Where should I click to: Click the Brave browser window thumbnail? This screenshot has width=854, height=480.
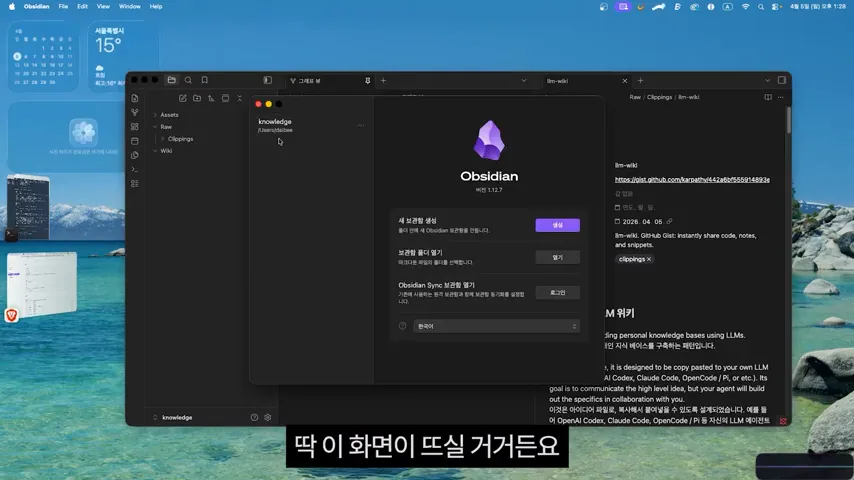pos(42,283)
